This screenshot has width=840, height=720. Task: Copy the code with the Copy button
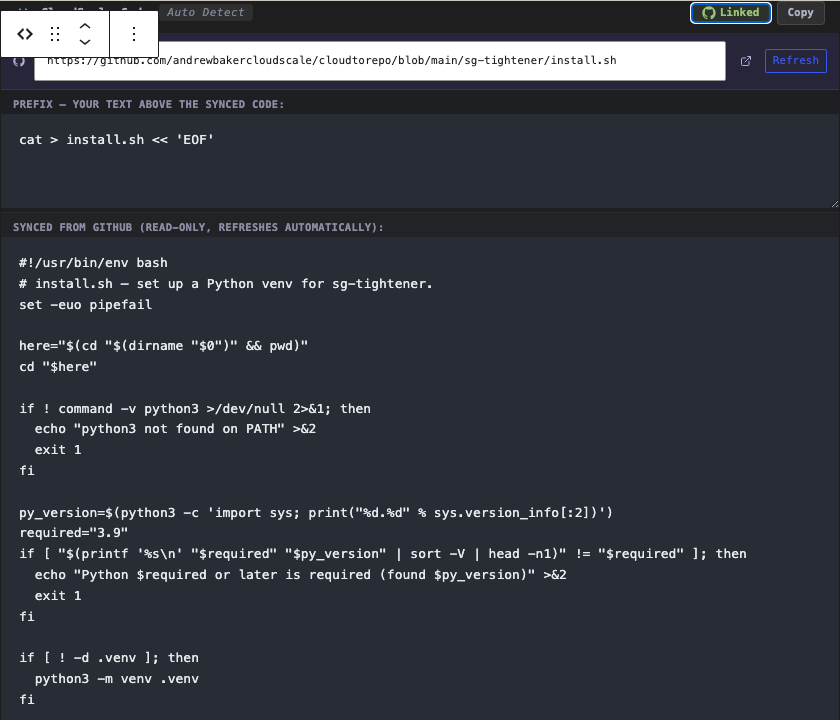(800, 12)
